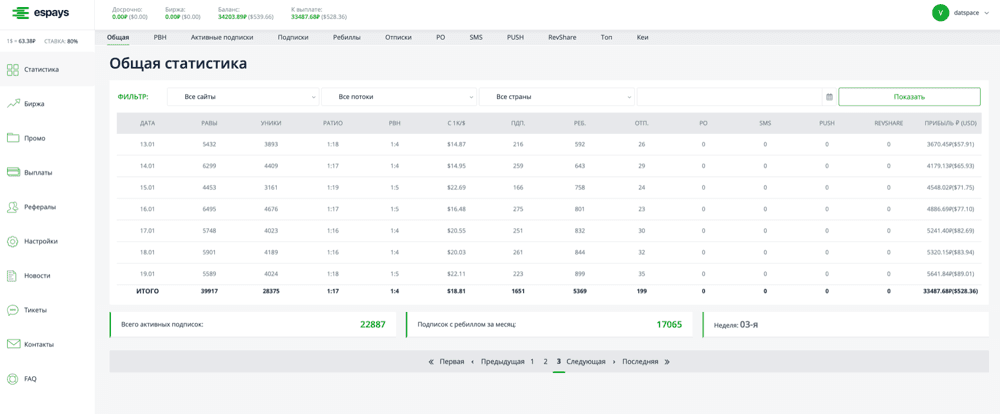The width and height of the screenshot is (1000, 414).
Task: Click the Тикеты chat bubble icon
Action: (x=13, y=310)
